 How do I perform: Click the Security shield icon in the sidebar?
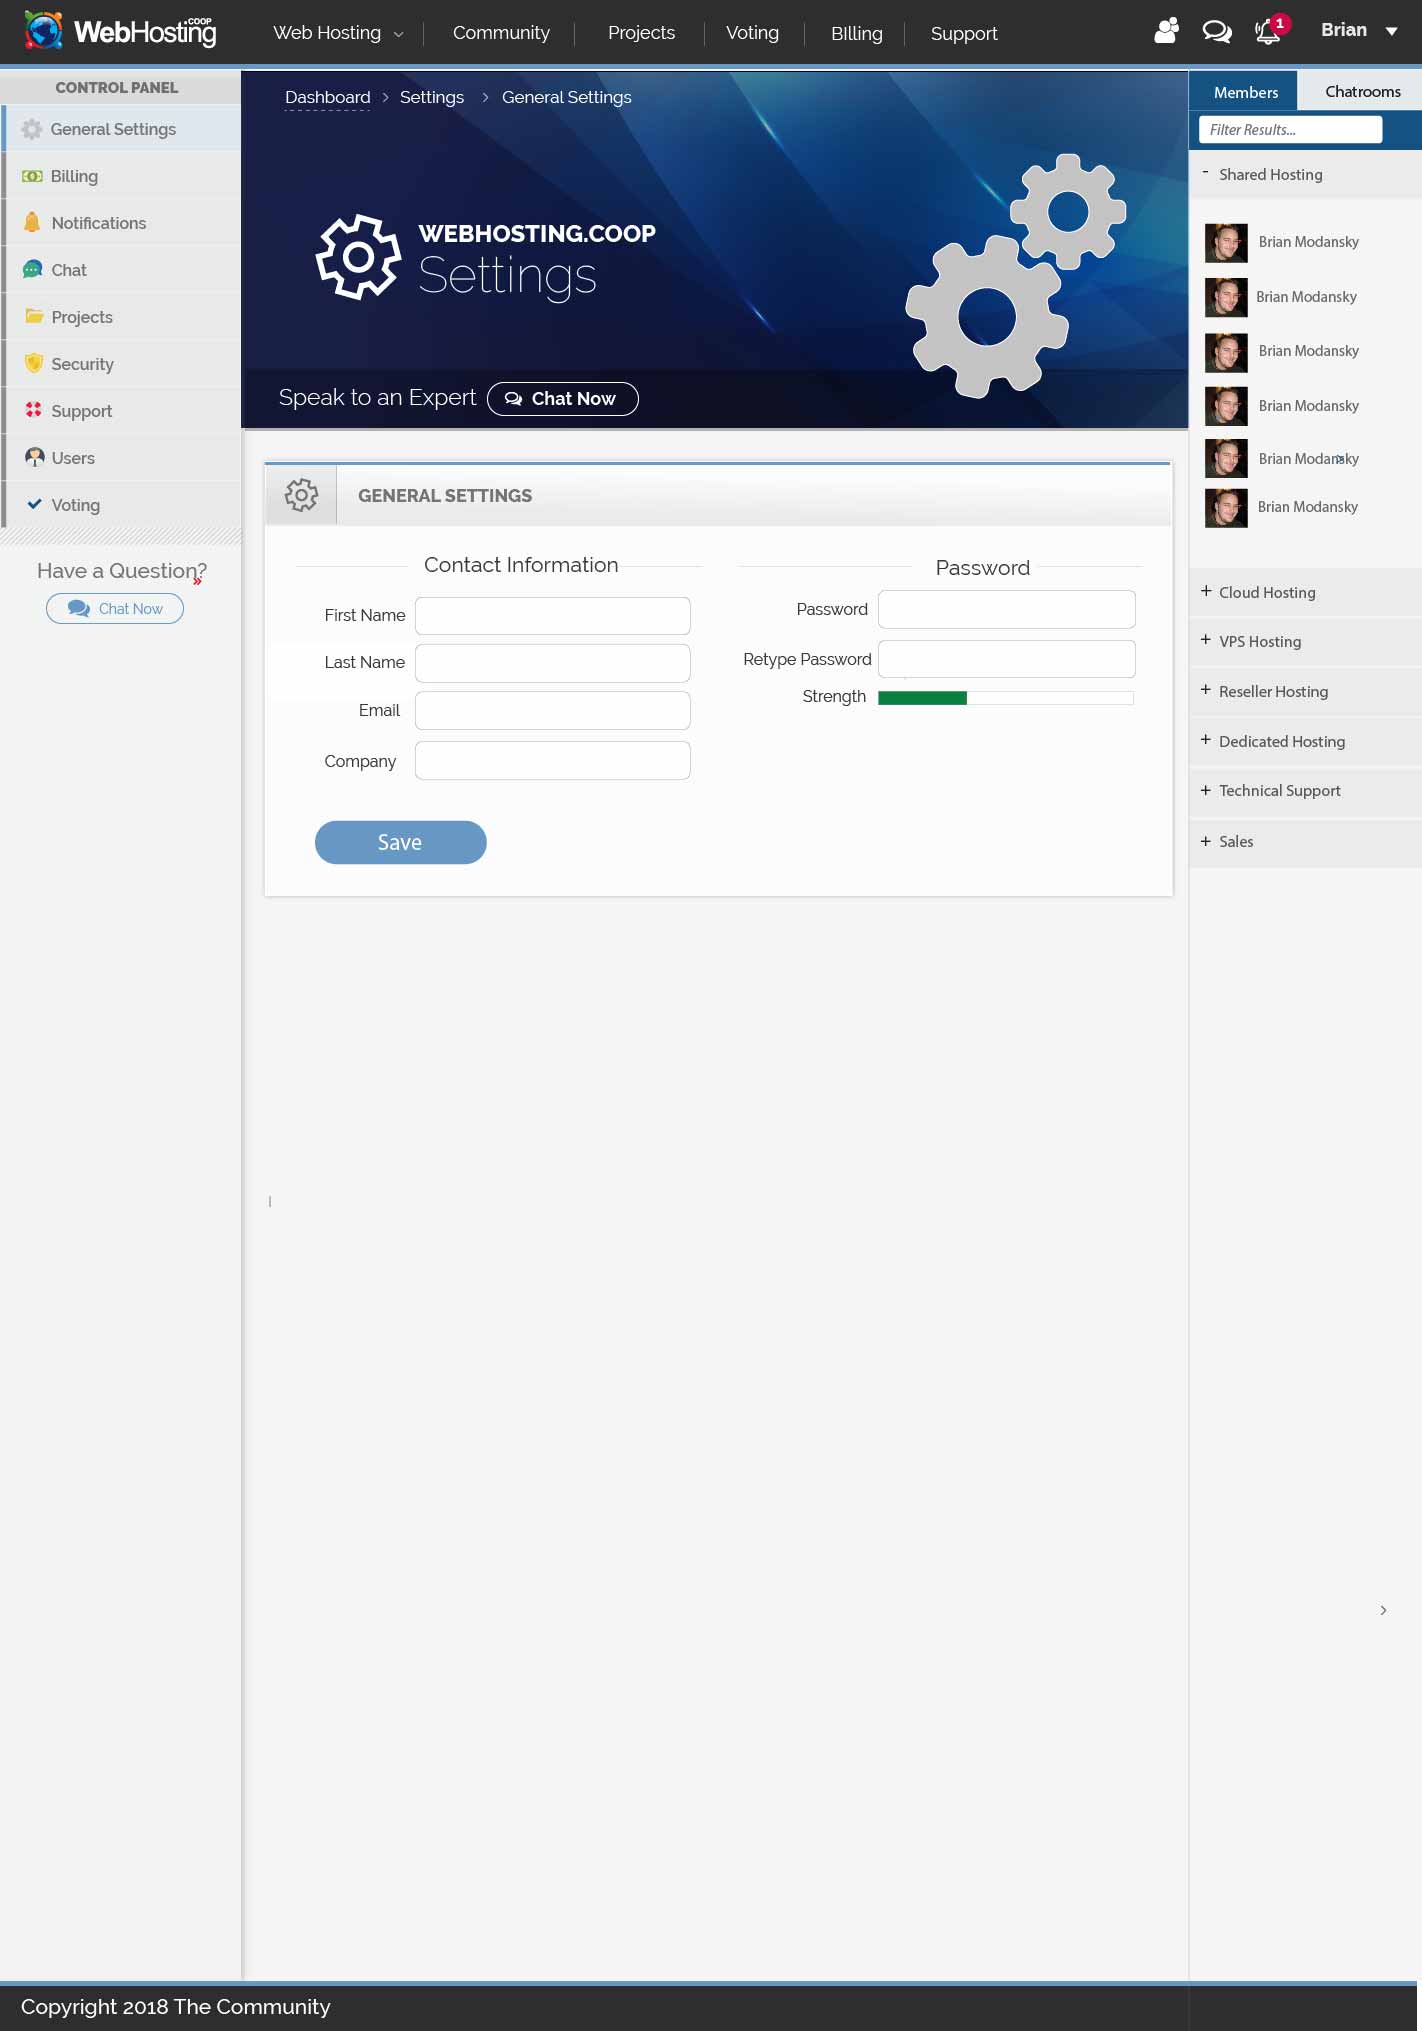click(x=34, y=363)
